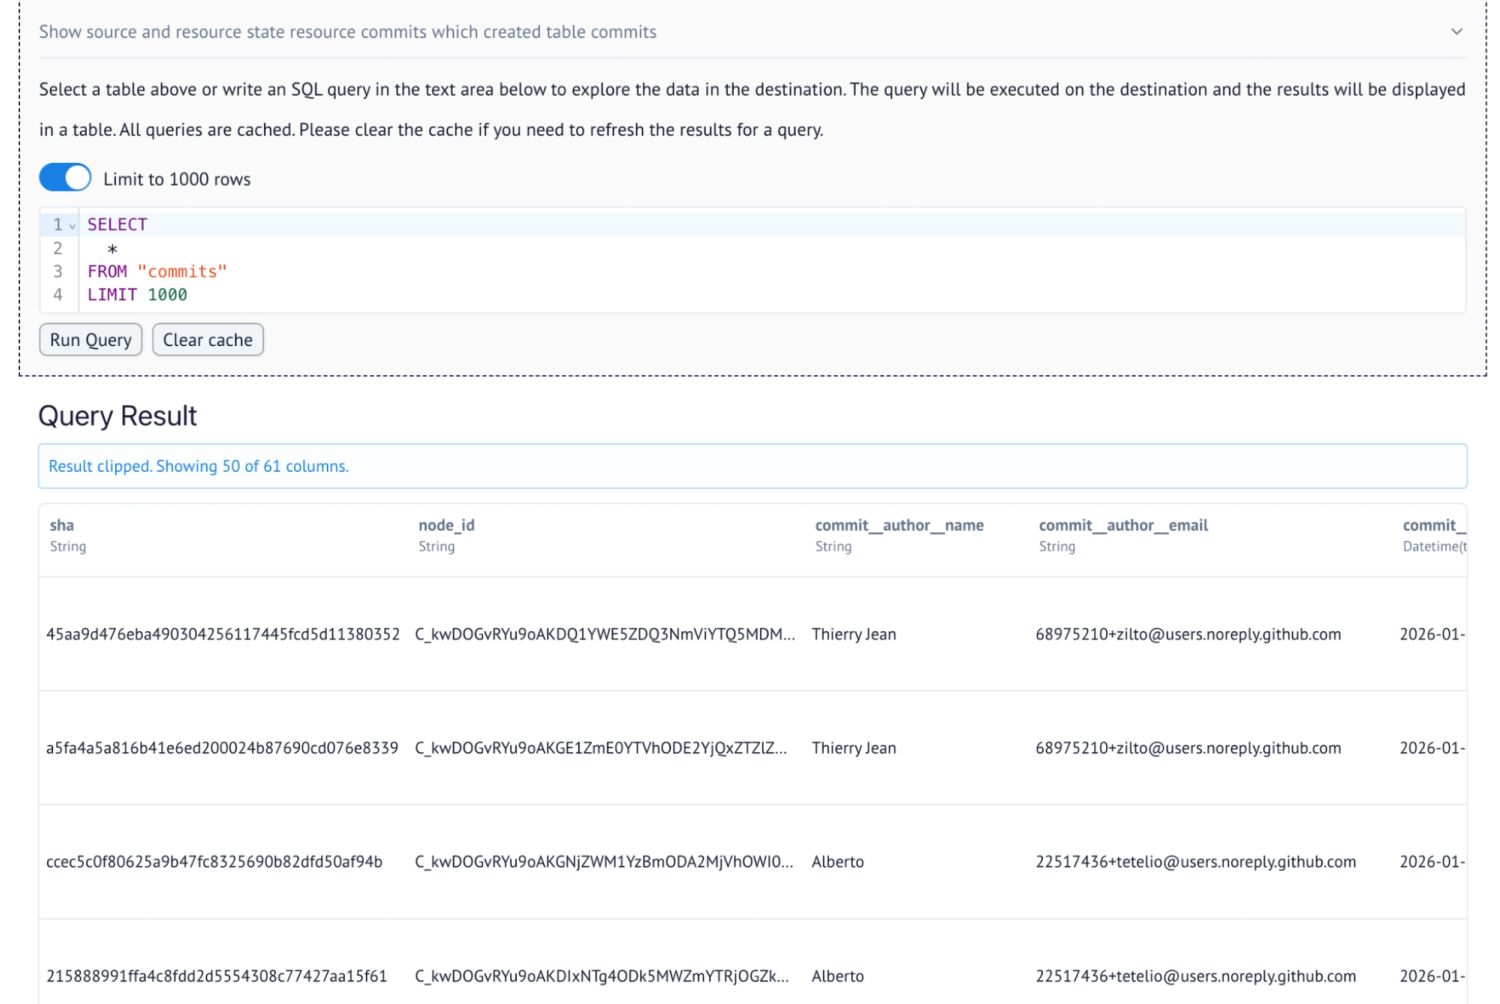The height and width of the screenshot is (1004, 1500).
Task: Click the commit__author__email column header
Action: [x=1122, y=524]
